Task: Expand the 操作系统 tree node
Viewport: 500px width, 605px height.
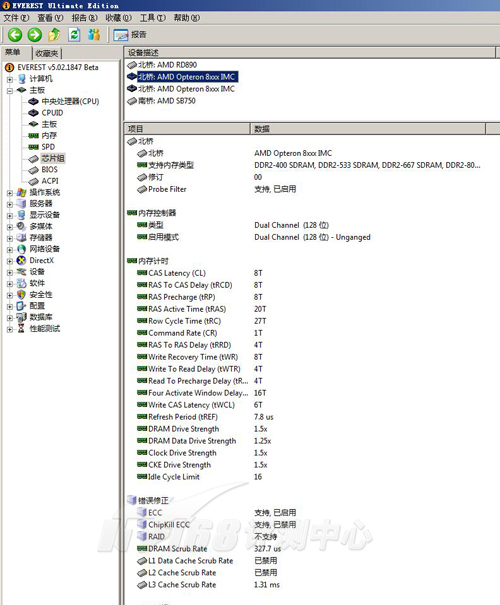Action: pyautogui.click(x=10, y=193)
